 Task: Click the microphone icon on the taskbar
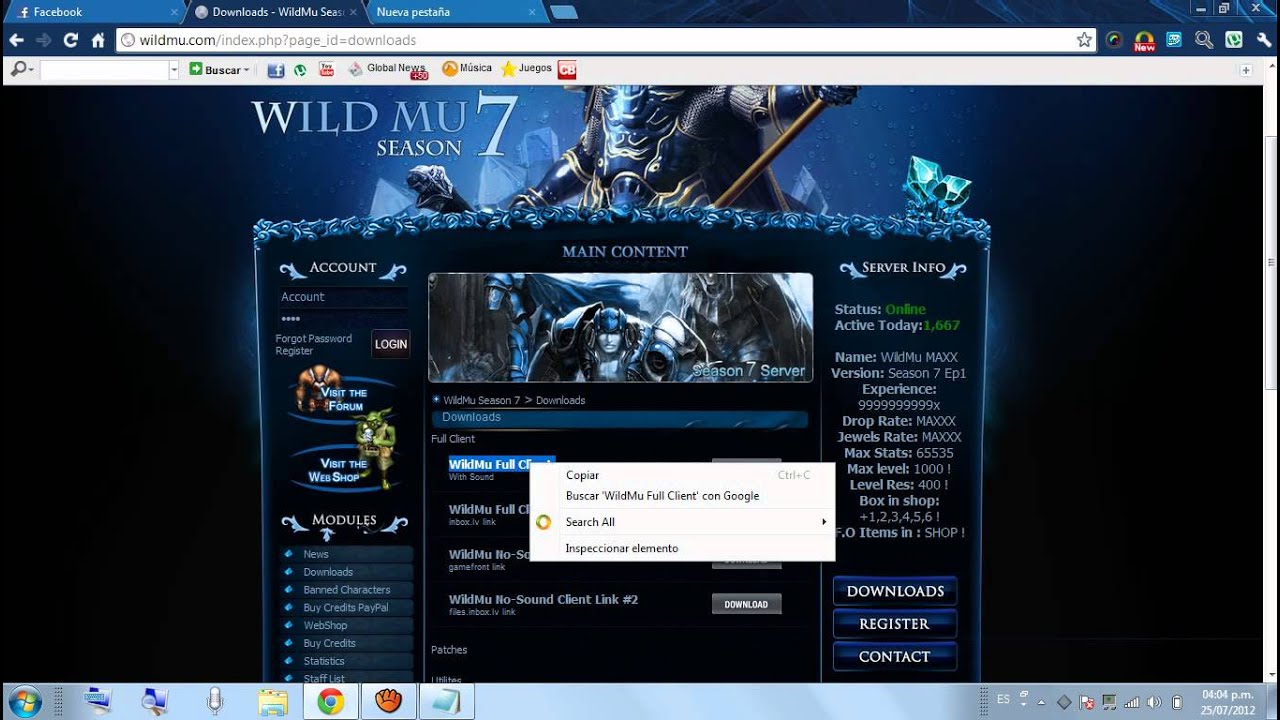[x=215, y=701]
